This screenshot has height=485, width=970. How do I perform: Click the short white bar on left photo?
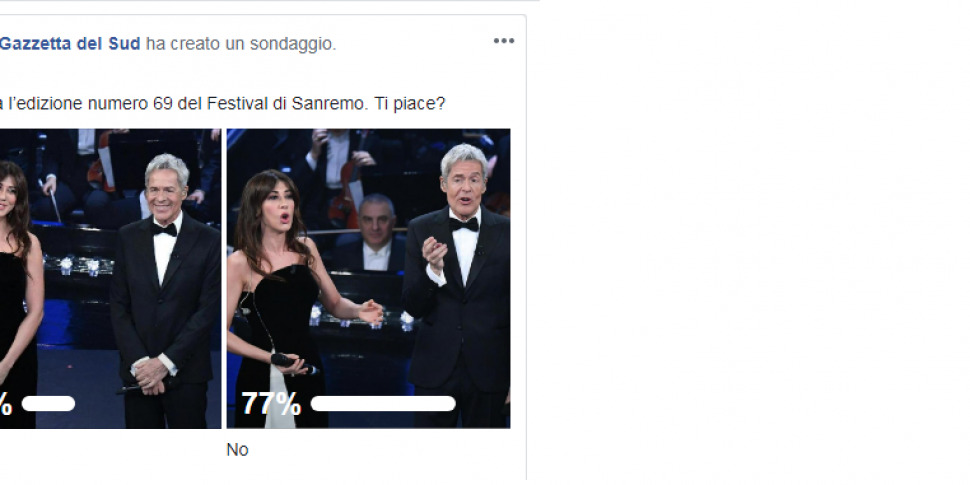[x=48, y=404]
